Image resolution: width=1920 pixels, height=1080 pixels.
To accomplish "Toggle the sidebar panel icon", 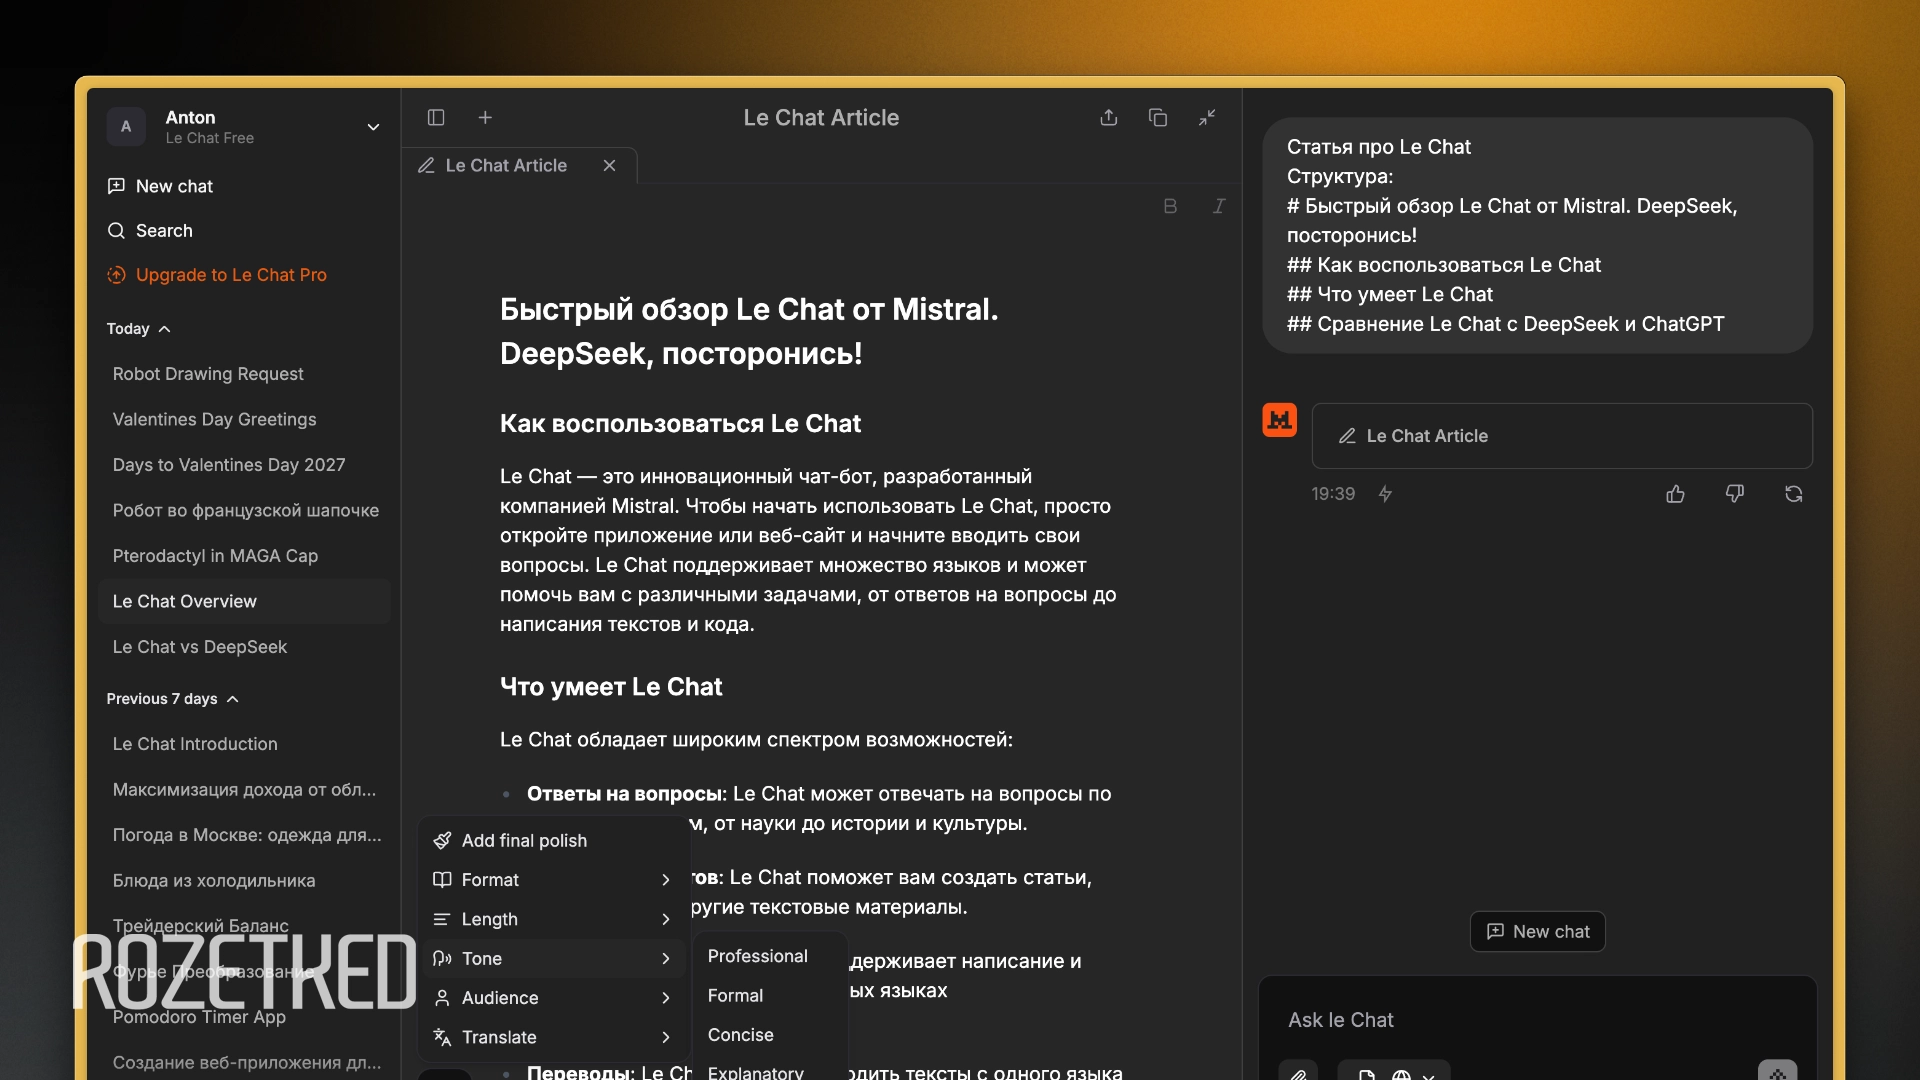I will [x=436, y=118].
